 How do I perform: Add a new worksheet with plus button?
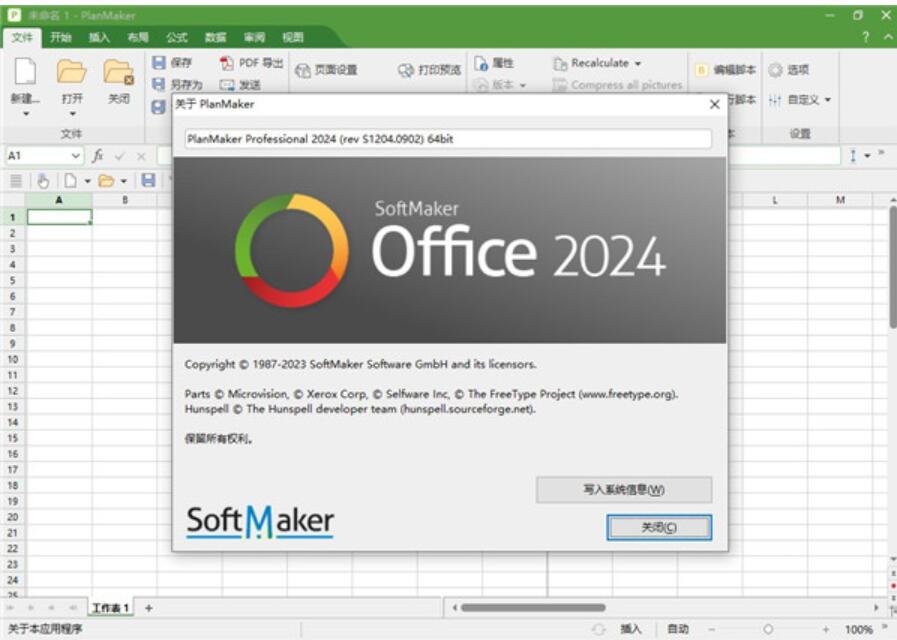pyautogui.click(x=149, y=607)
